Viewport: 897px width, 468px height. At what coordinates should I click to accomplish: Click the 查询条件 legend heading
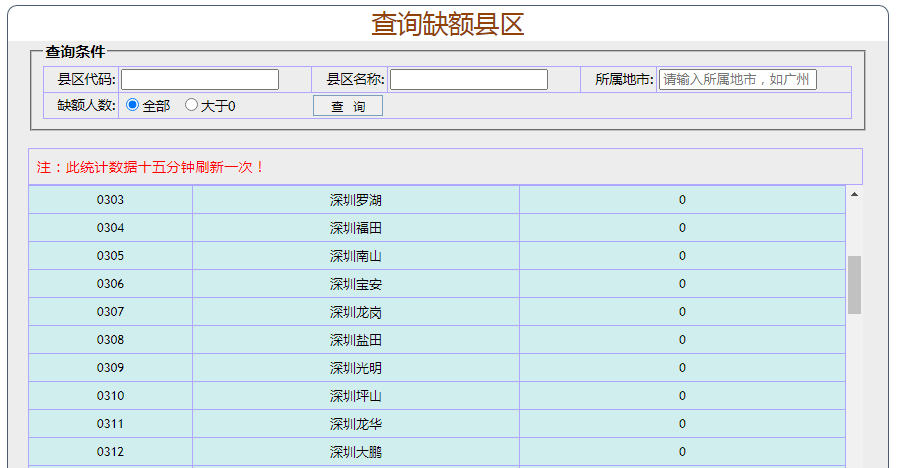75,52
